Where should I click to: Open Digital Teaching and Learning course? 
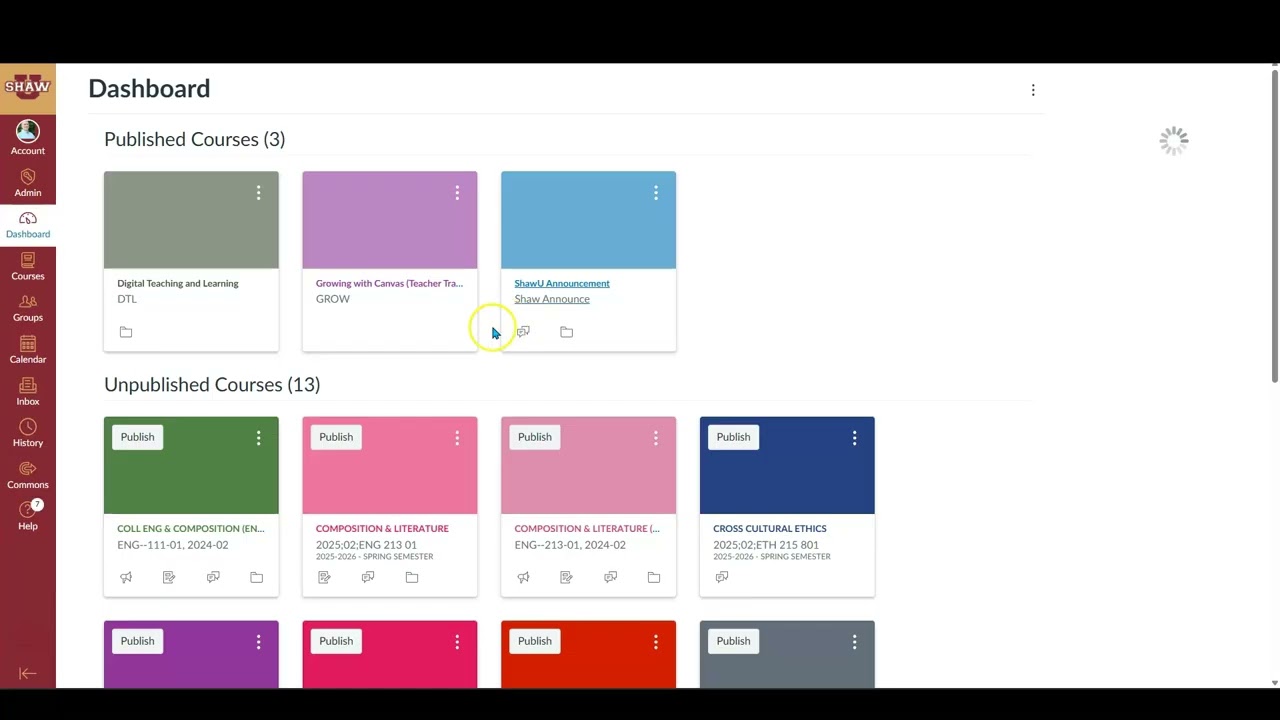click(x=178, y=283)
